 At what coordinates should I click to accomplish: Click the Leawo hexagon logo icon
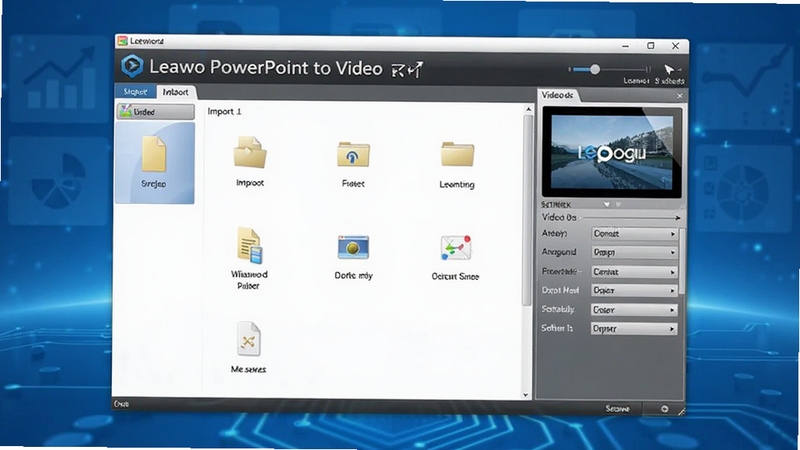point(132,66)
